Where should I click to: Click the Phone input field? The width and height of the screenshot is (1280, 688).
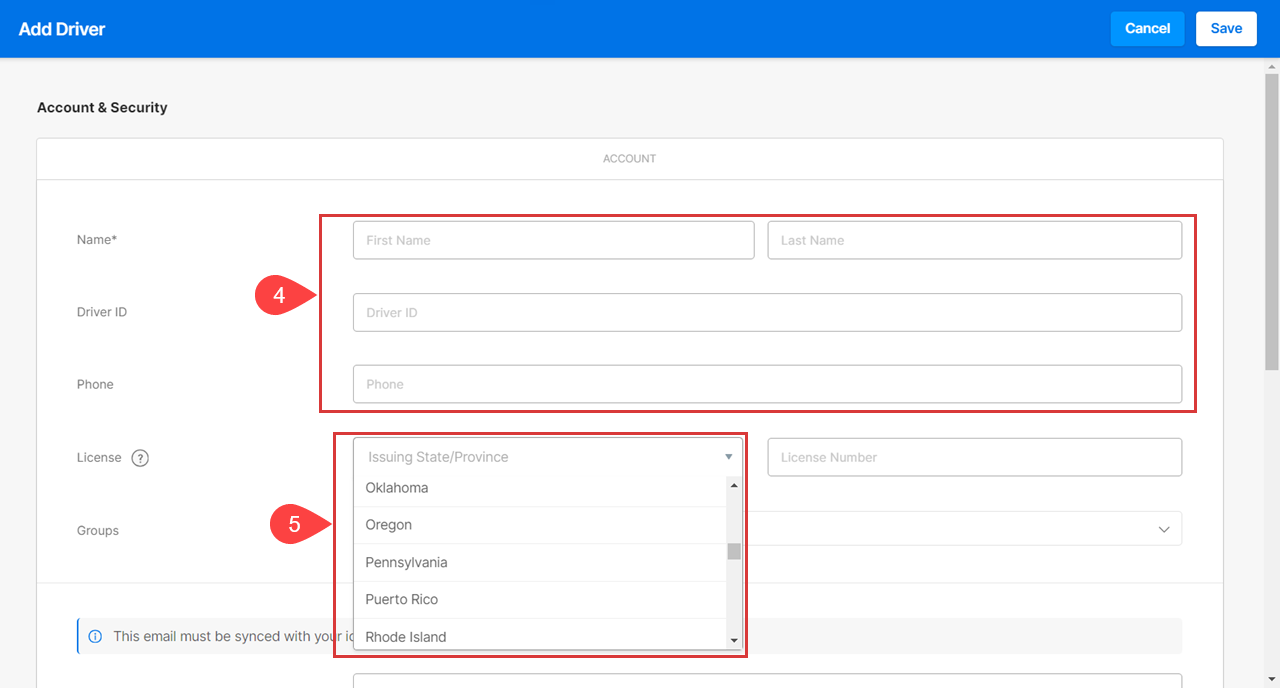(x=767, y=384)
